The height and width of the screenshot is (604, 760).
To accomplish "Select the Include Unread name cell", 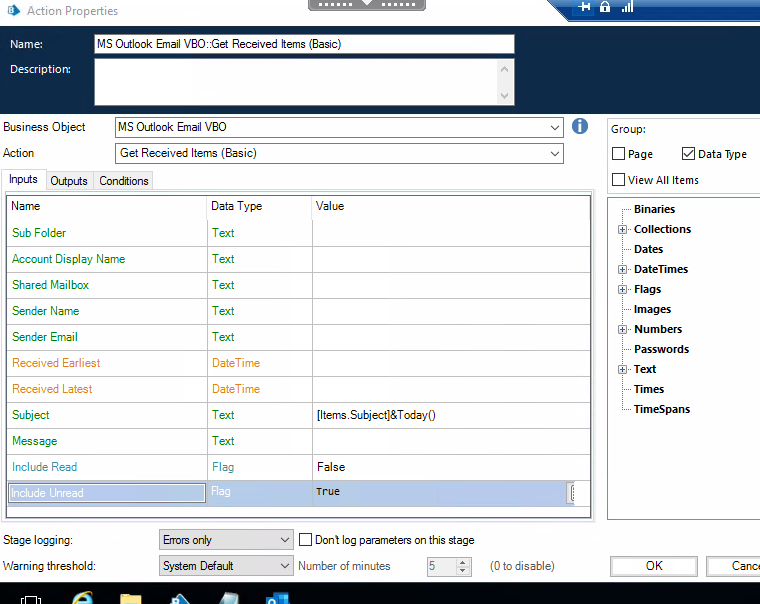I will pos(107,493).
